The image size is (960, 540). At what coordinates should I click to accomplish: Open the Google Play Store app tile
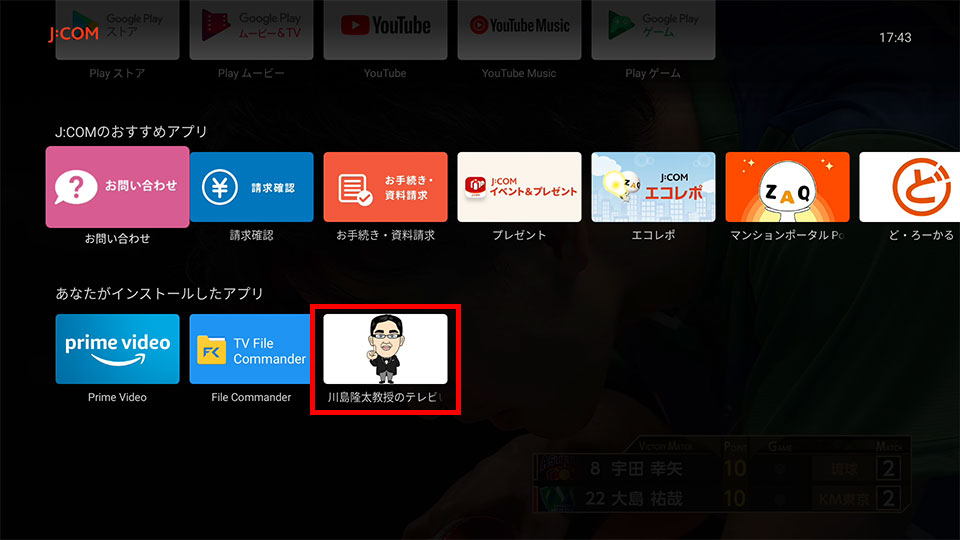pyautogui.click(x=117, y=29)
